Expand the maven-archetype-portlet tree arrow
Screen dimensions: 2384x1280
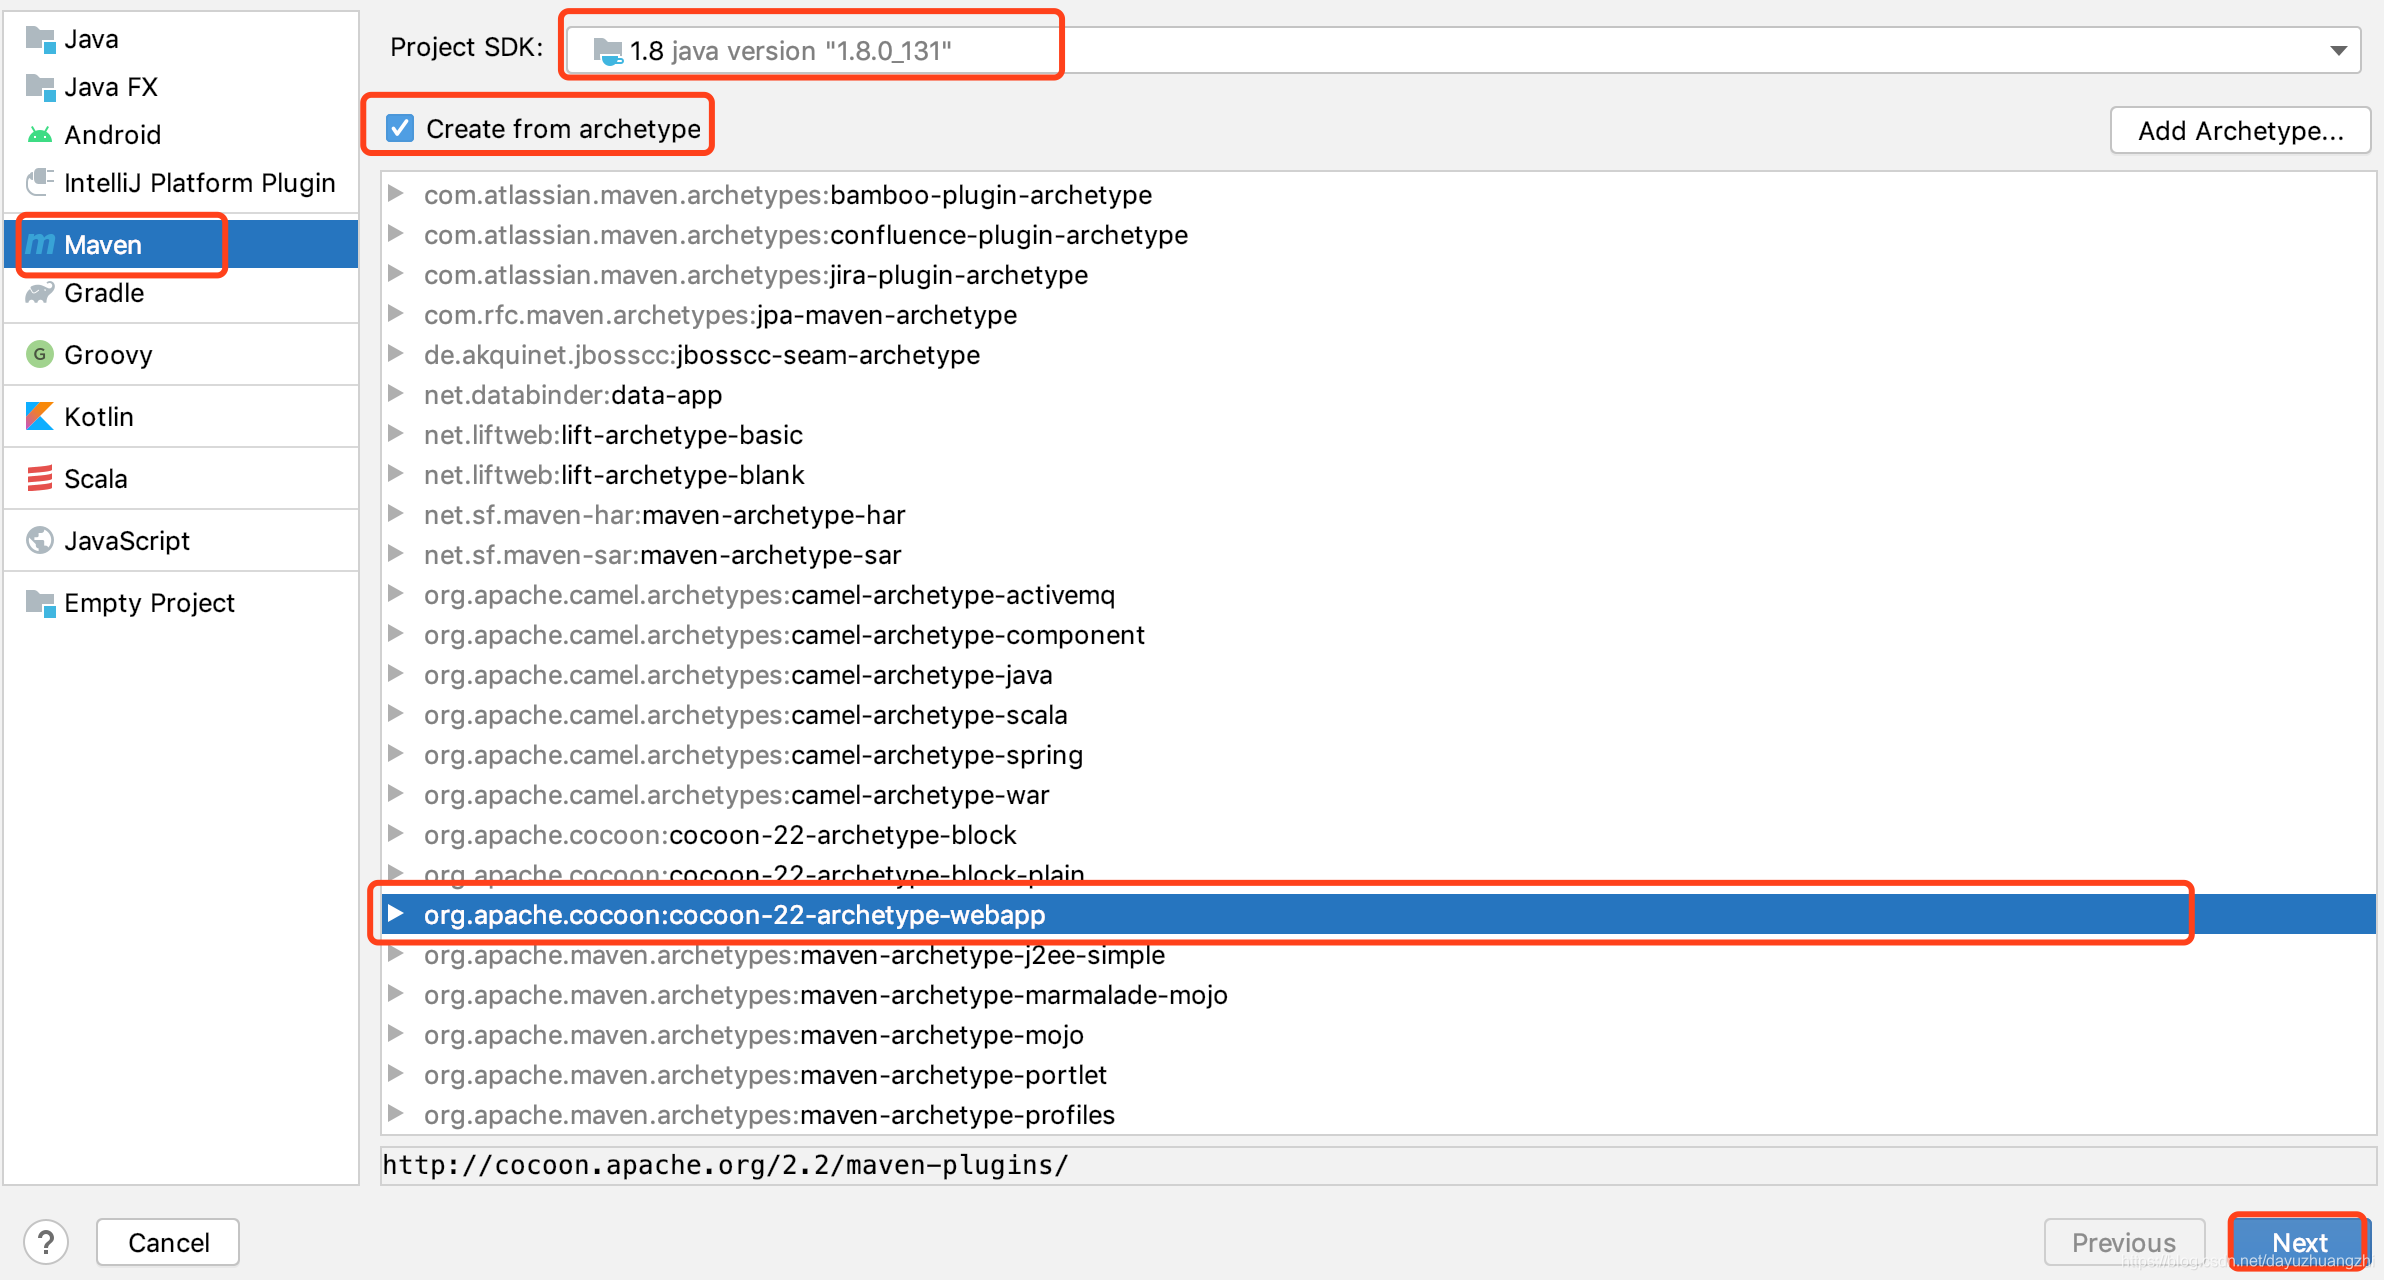tap(396, 1073)
